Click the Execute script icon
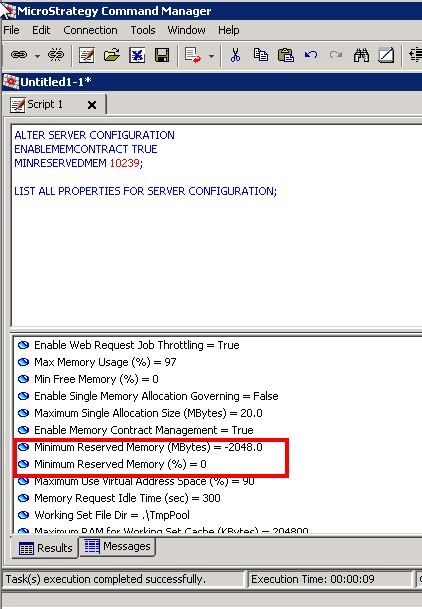 tap(193, 55)
